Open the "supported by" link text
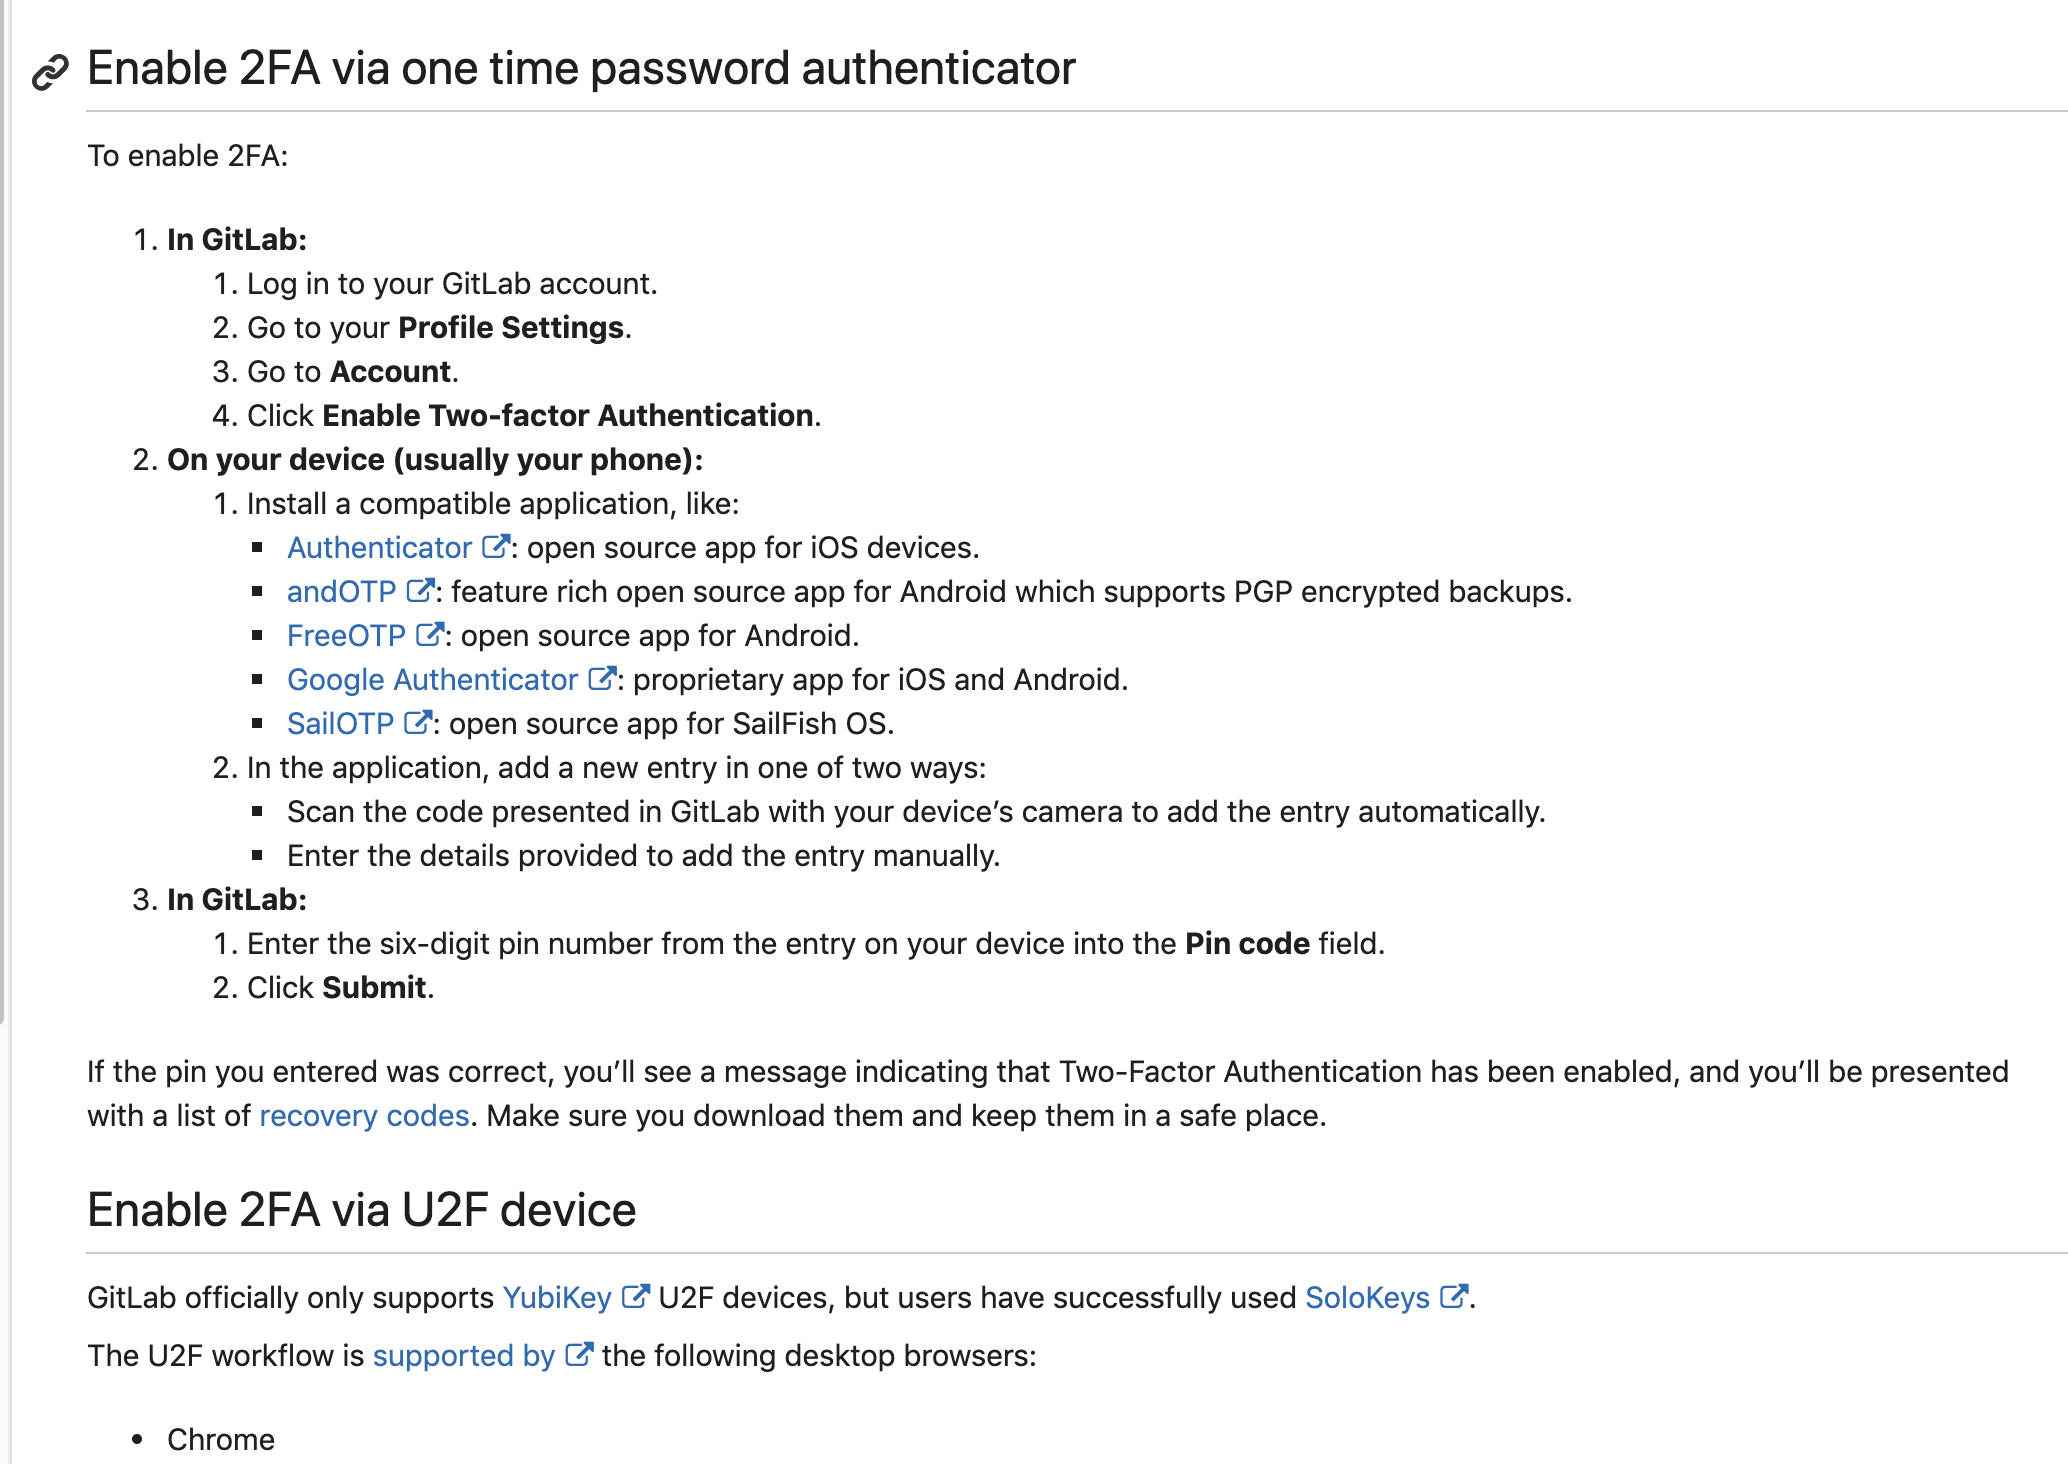 463,1356
